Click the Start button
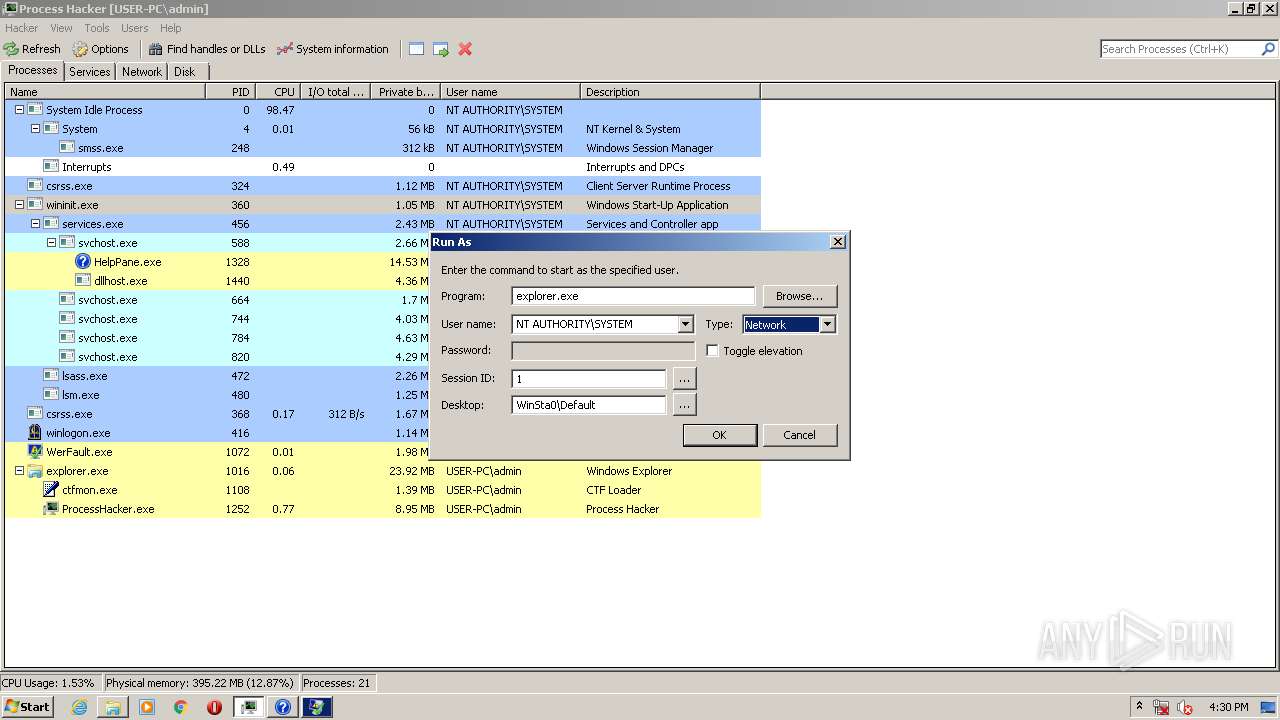 pyautogui.click(x=27, y=707)
